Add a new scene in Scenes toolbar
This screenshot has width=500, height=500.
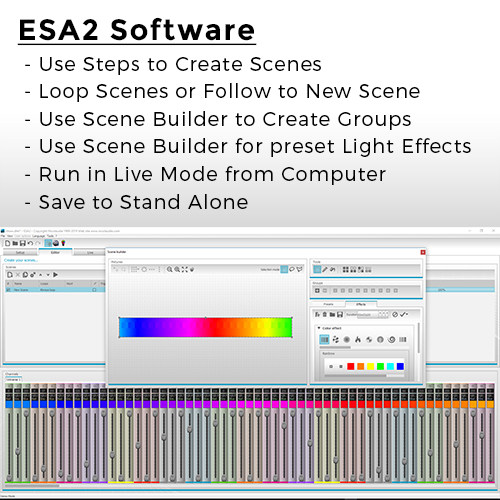(x=10, y=275)
